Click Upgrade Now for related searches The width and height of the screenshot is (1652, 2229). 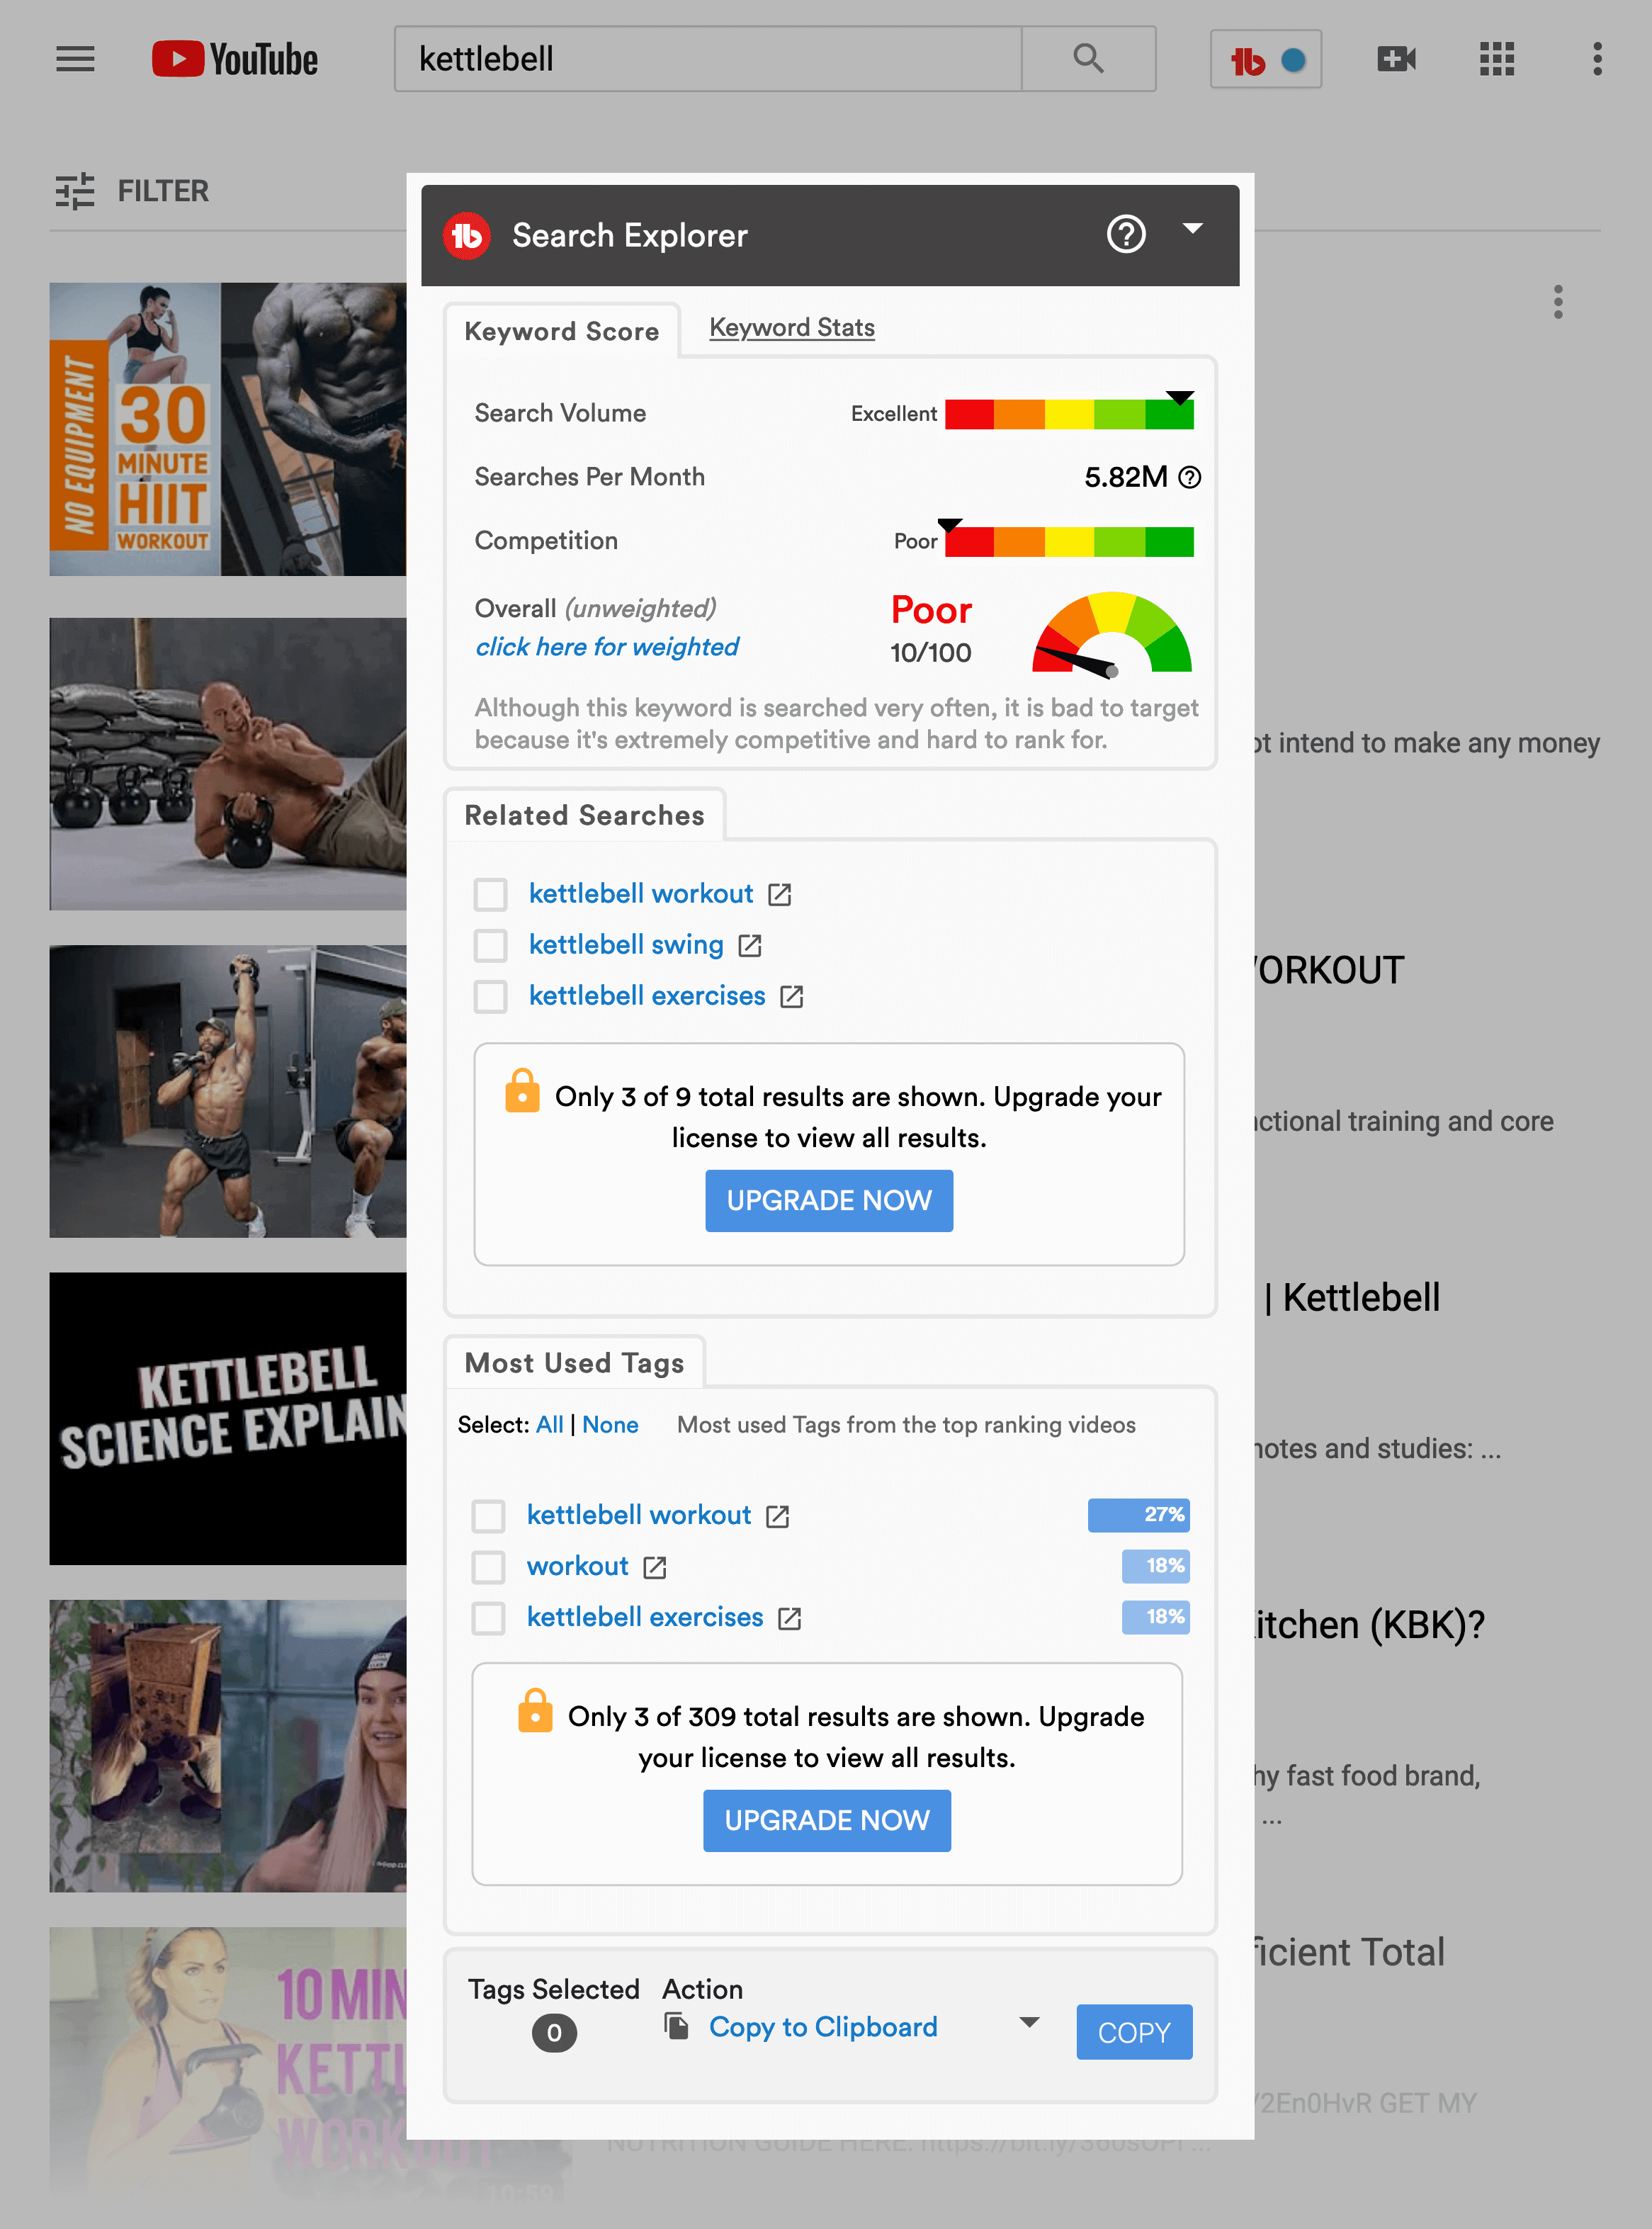[x=830, y=1200]
